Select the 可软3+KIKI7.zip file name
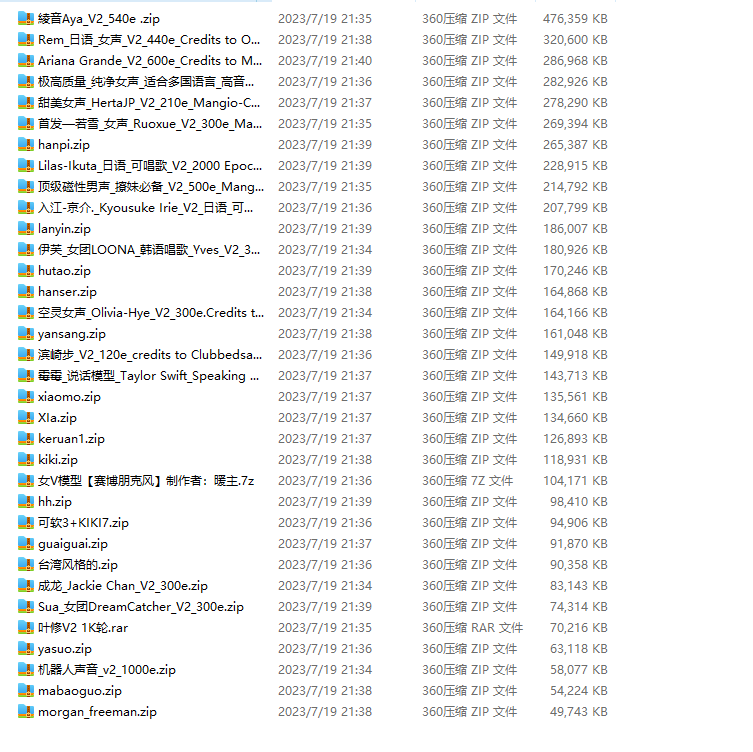 point(84,523)
